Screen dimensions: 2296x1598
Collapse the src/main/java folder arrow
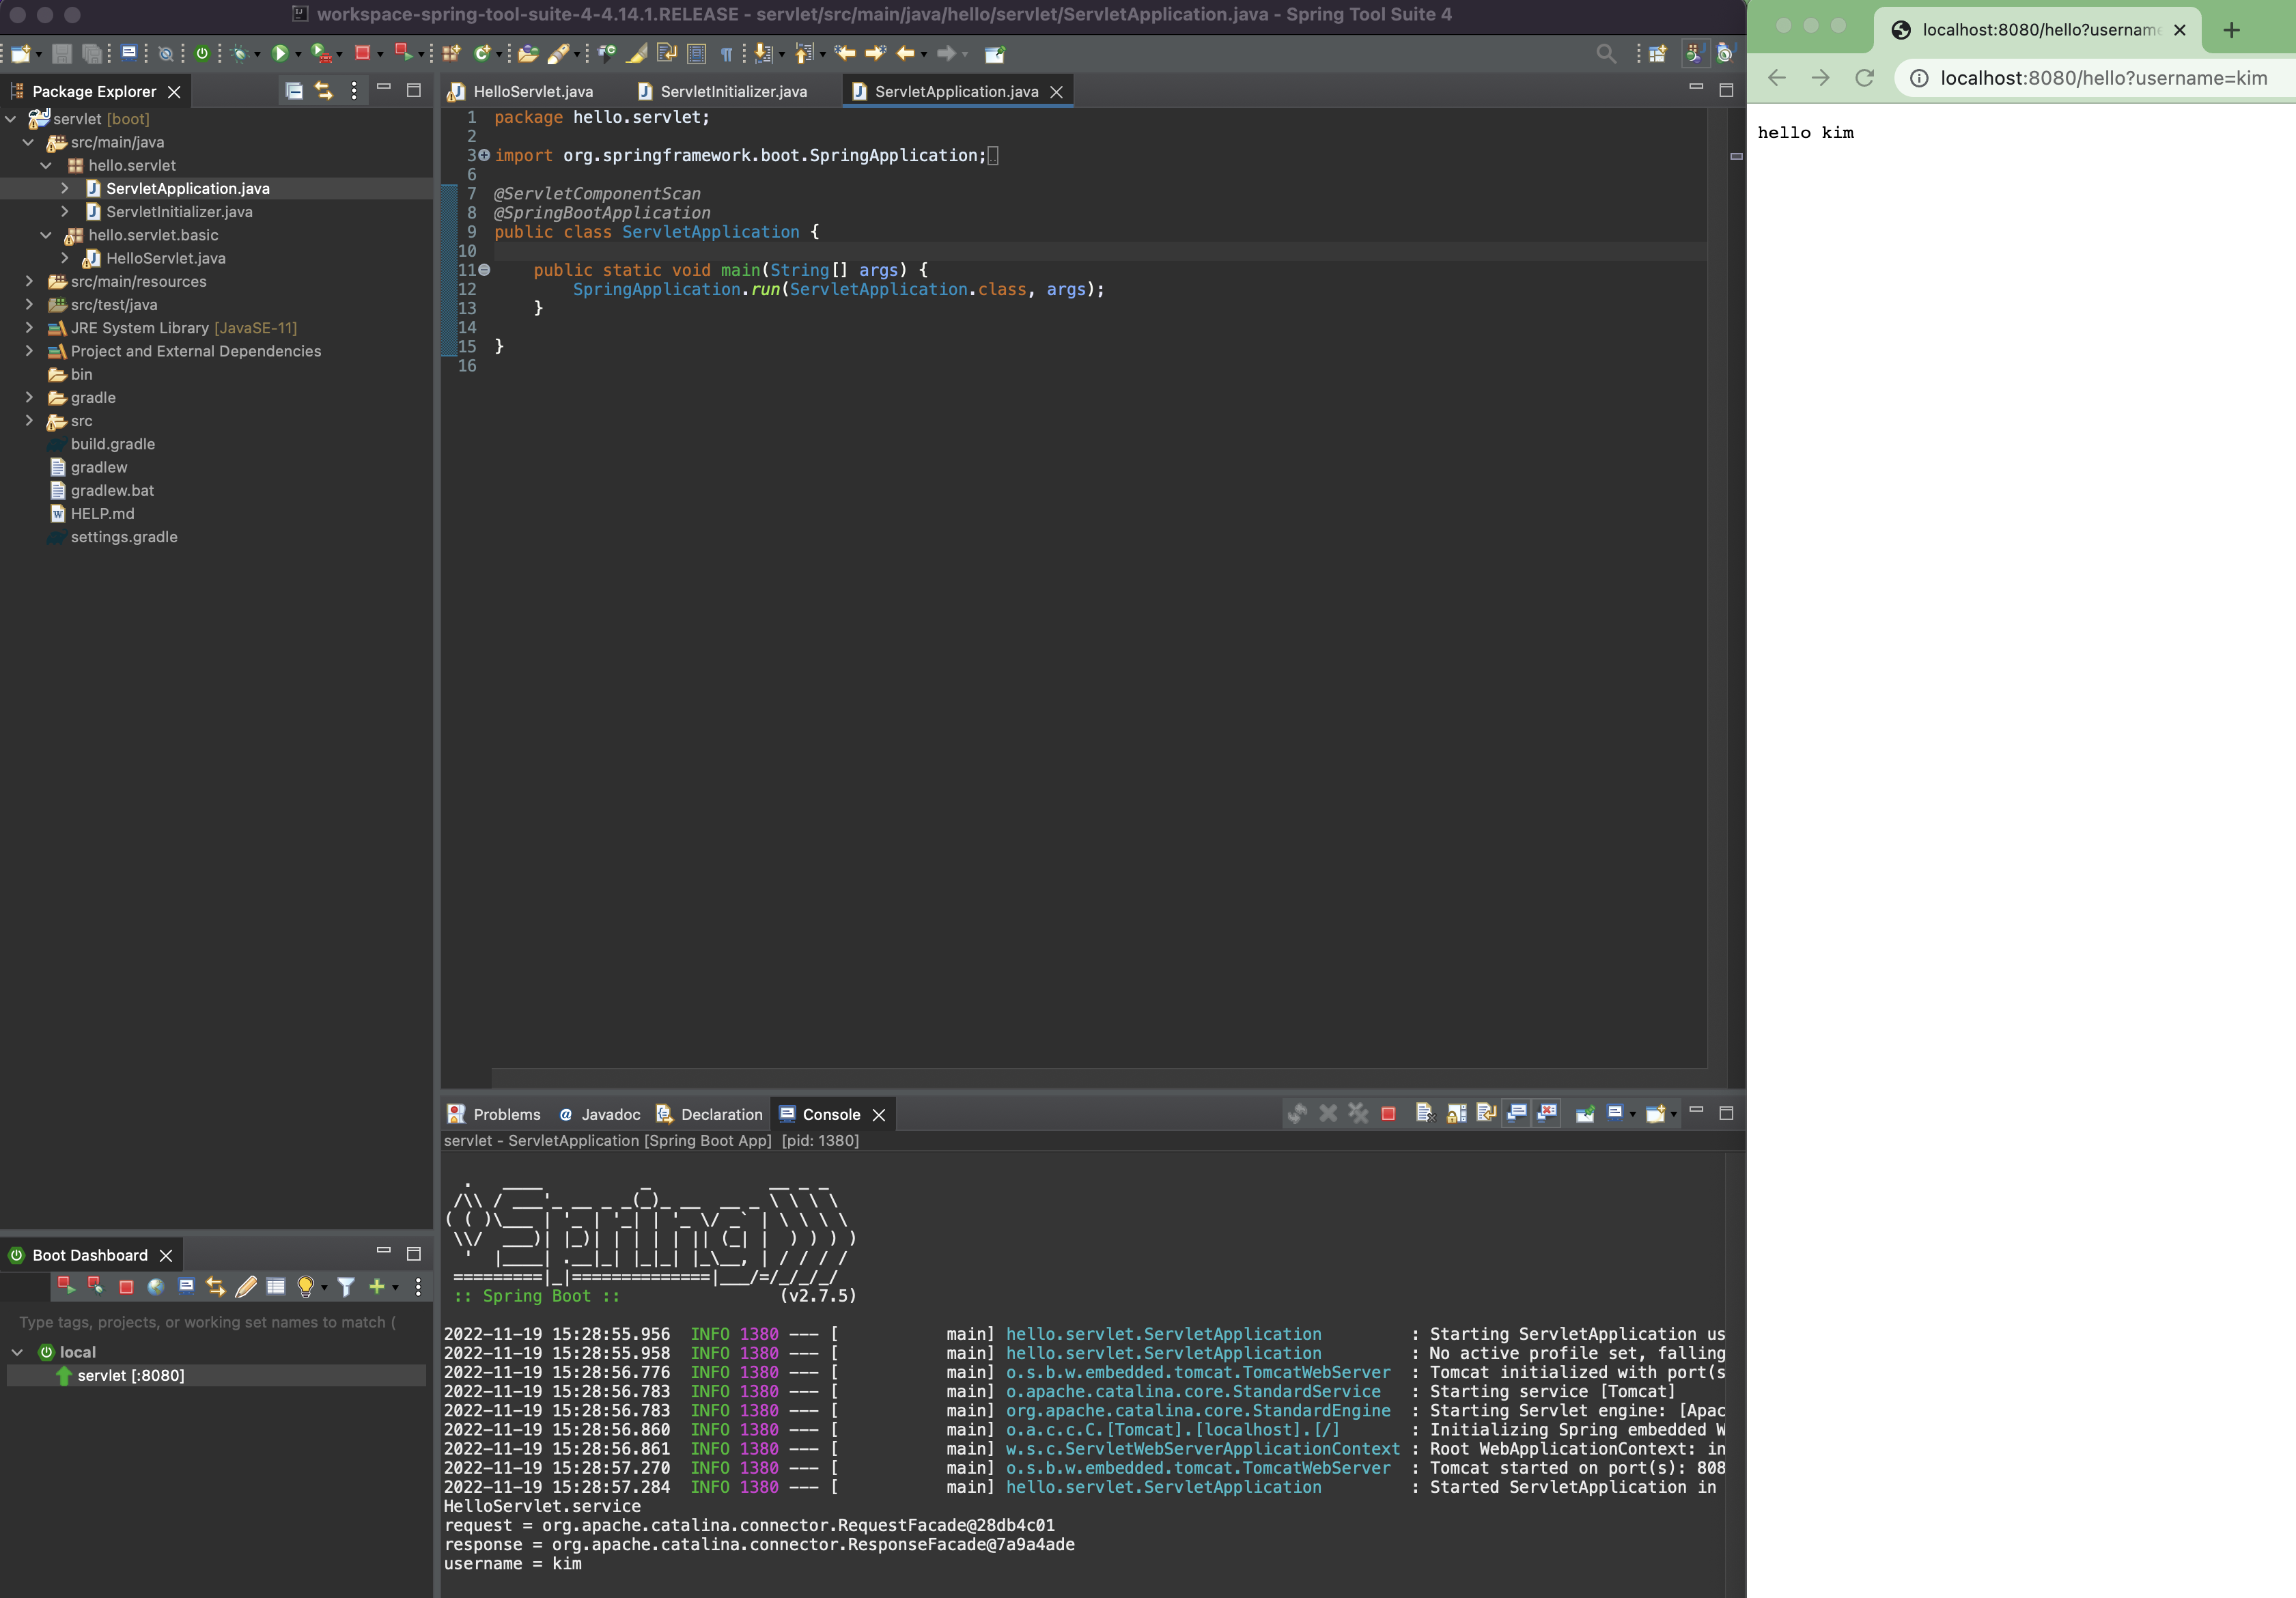click(x=29, y=142)
